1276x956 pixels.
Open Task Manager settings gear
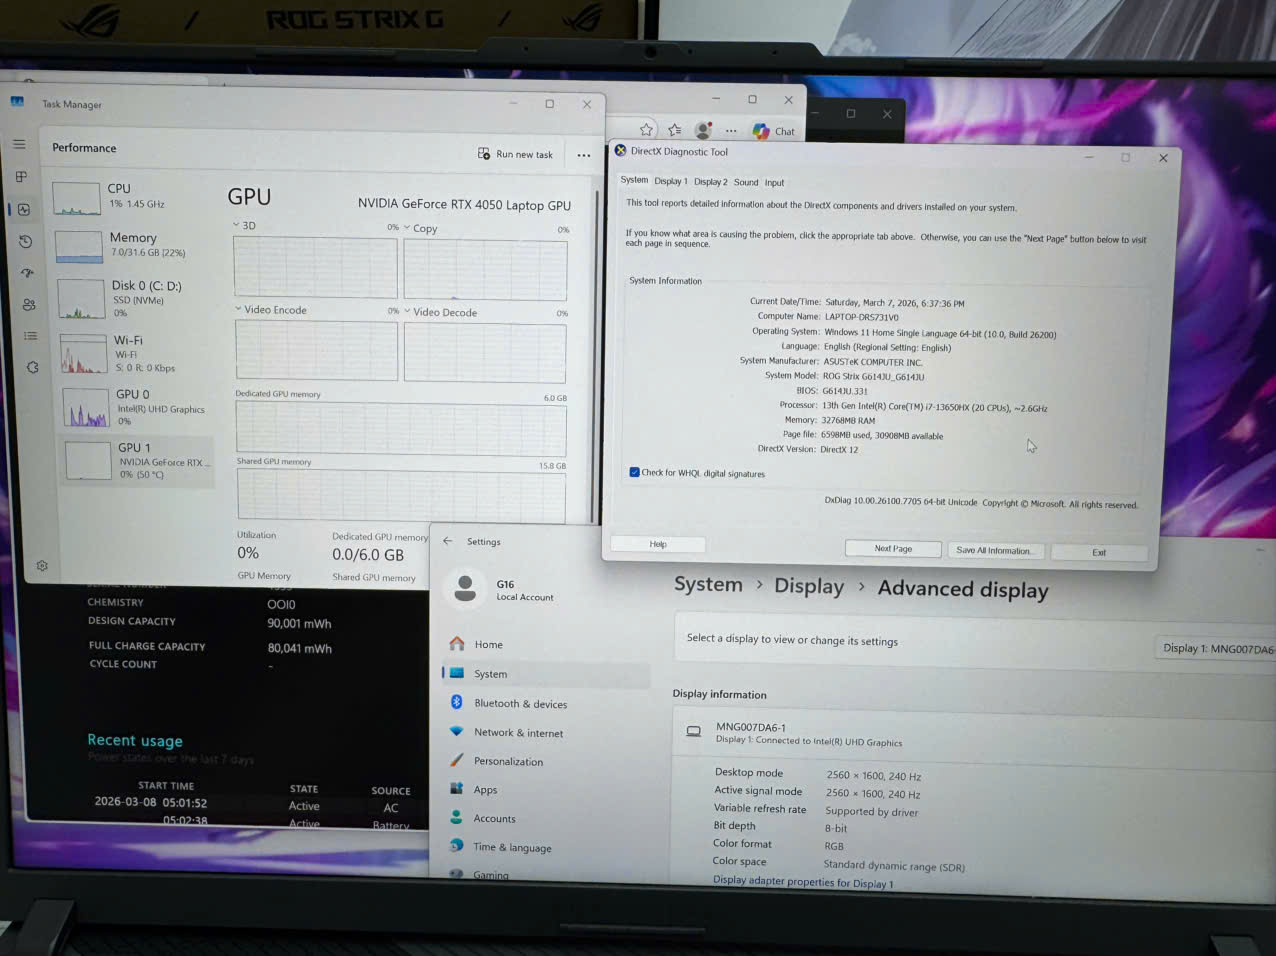42,566
